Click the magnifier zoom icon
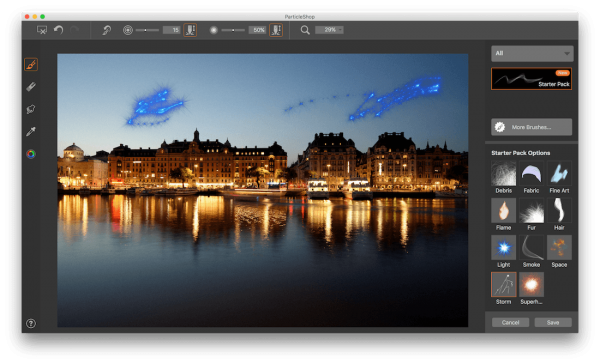Image resolution: width=600 pixels, height=364 pixels. pyautogui.click(x=305, y=30)
